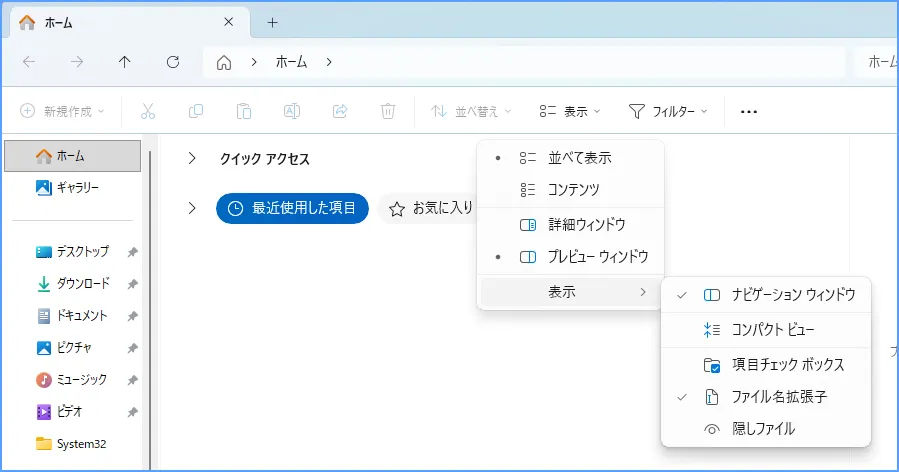The image size is (899, 472).
Task: Click chevron after ホーム in address bar
Action: 329,62
